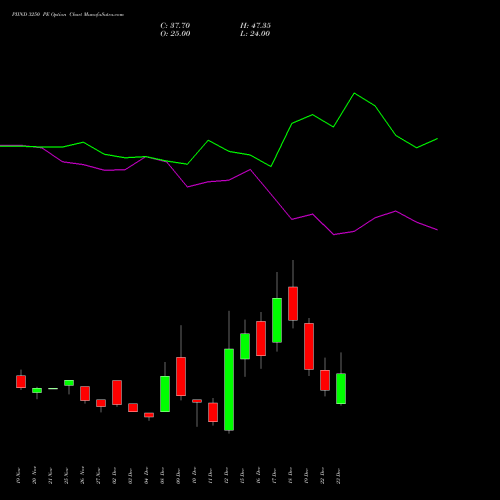Click the '25 Nov' date label

click(x=66, y=475)
